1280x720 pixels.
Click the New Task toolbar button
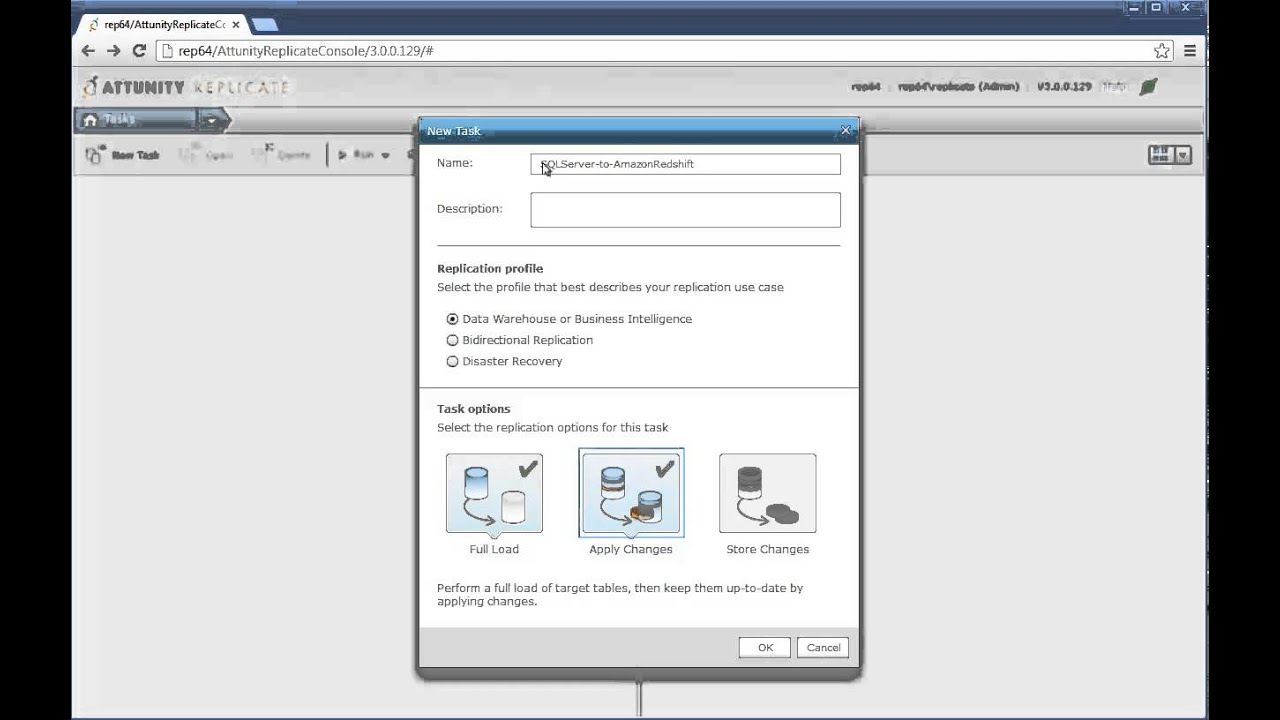(x=123, y=155)
